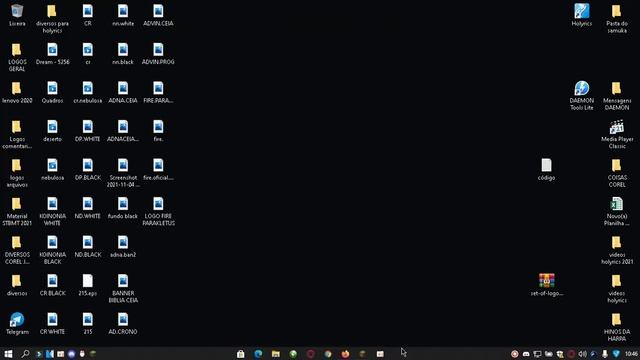Select the BANNER BIBLIA CEIA image file
Screen dimensions: 640x360
pyautogui.click(x=123, y=289)
